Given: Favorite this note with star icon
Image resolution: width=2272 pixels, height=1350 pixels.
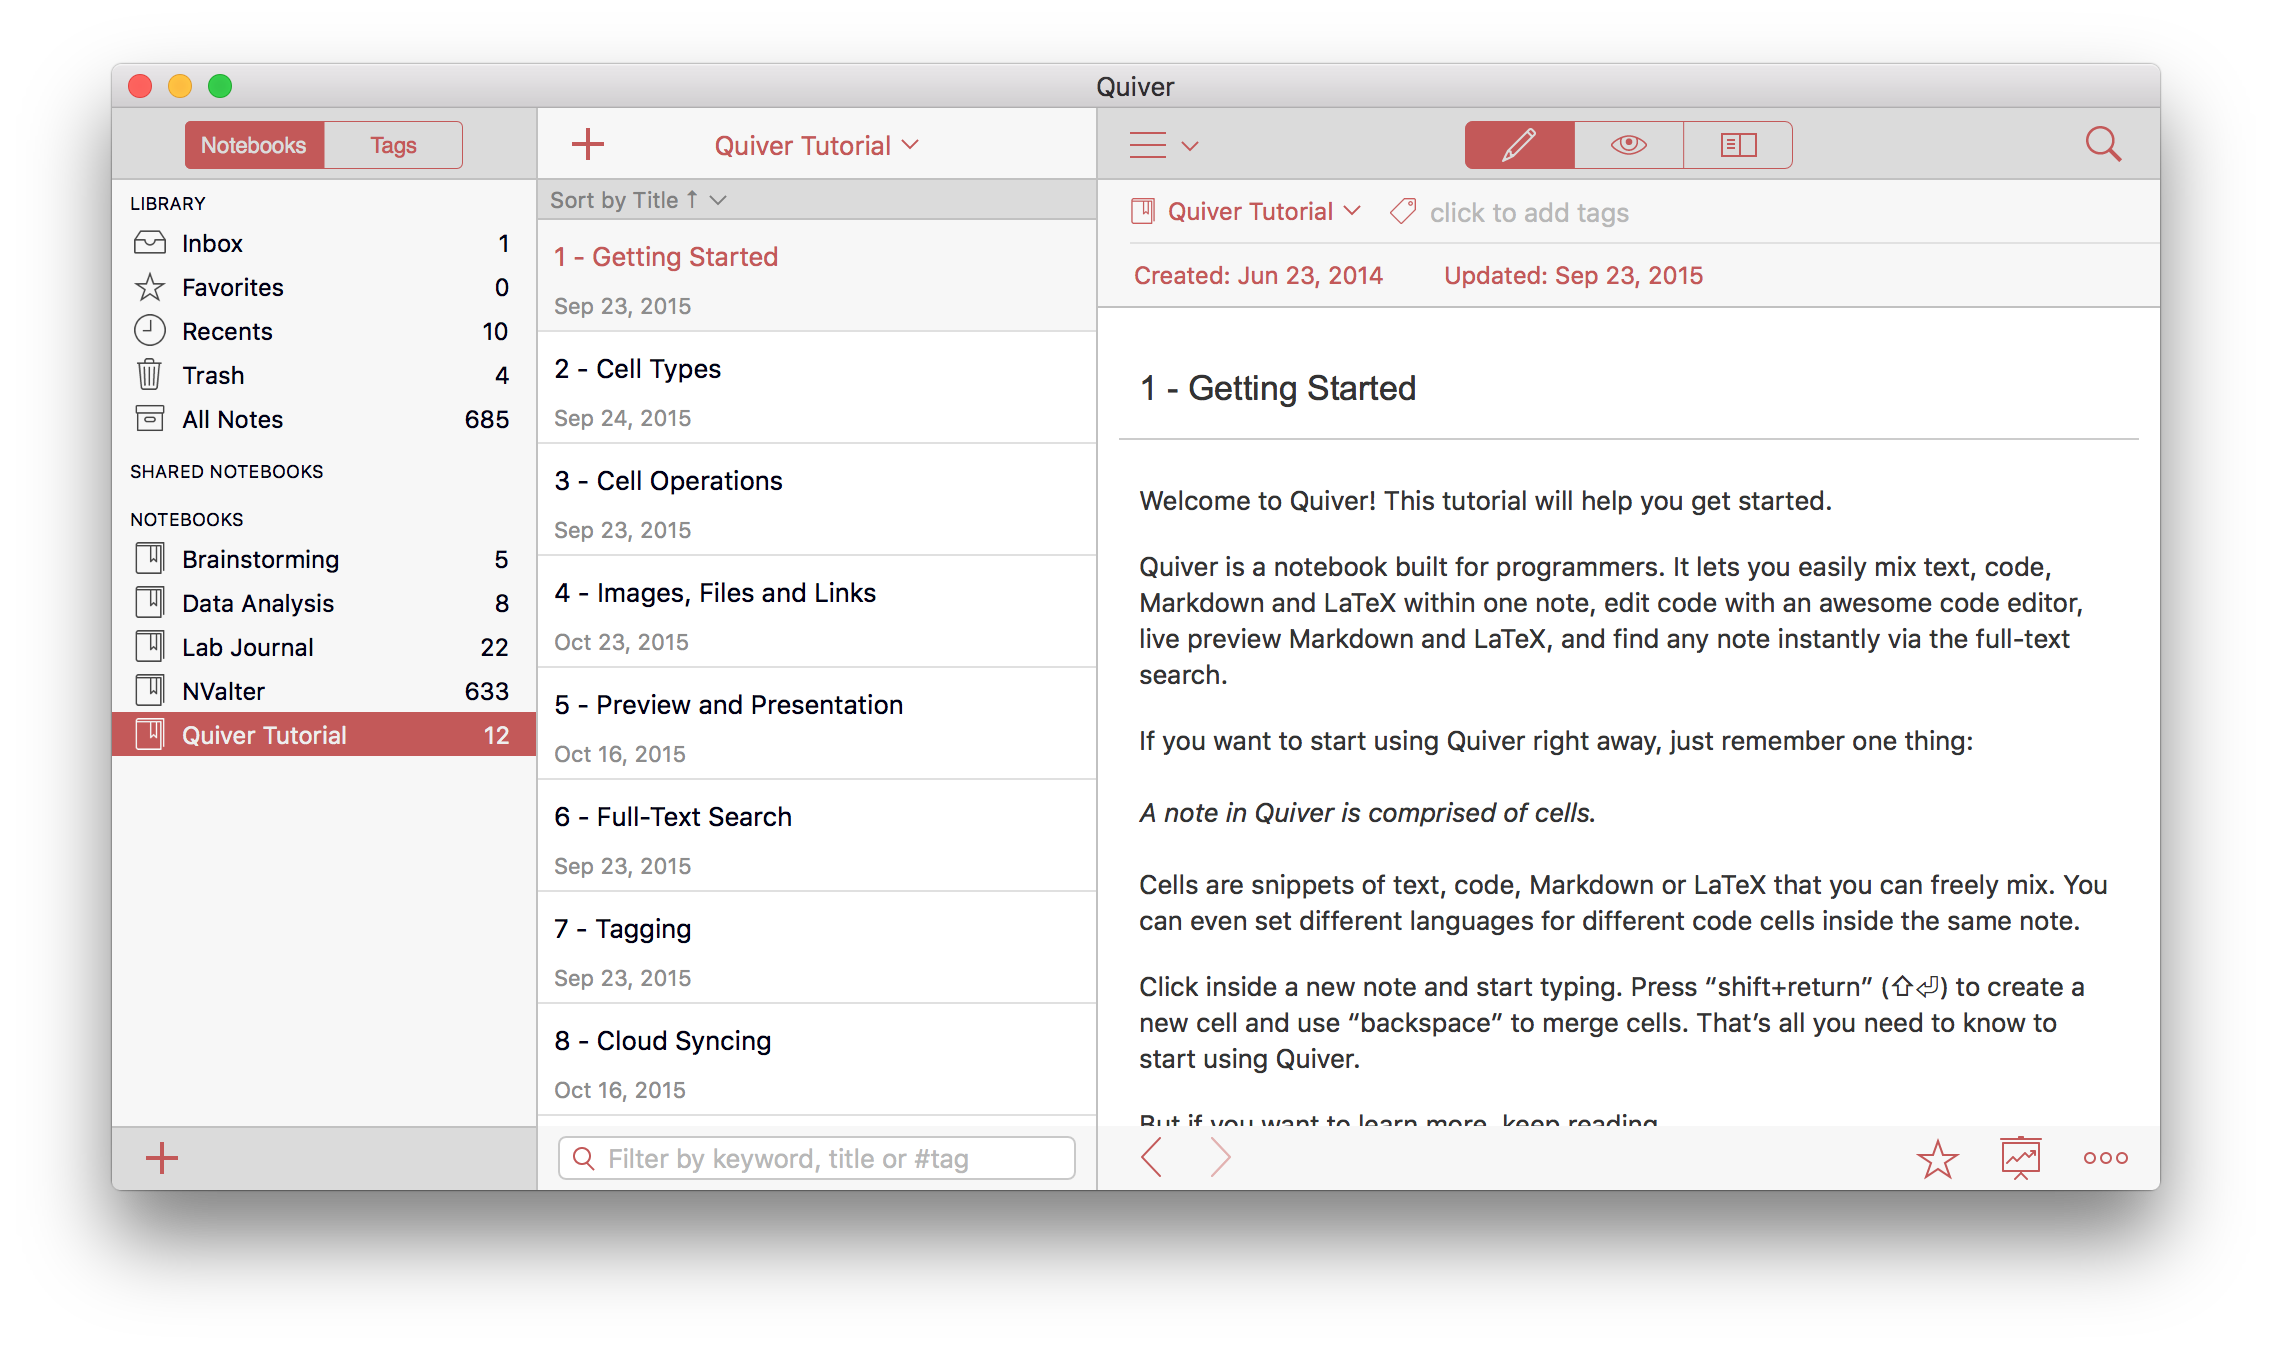Looking at the screenshot, I should tap(1937, 1158).
